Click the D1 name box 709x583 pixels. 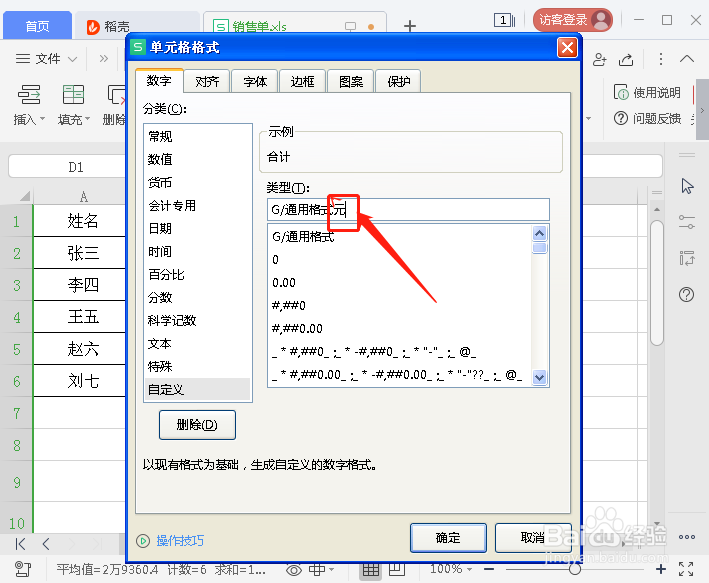76,167
